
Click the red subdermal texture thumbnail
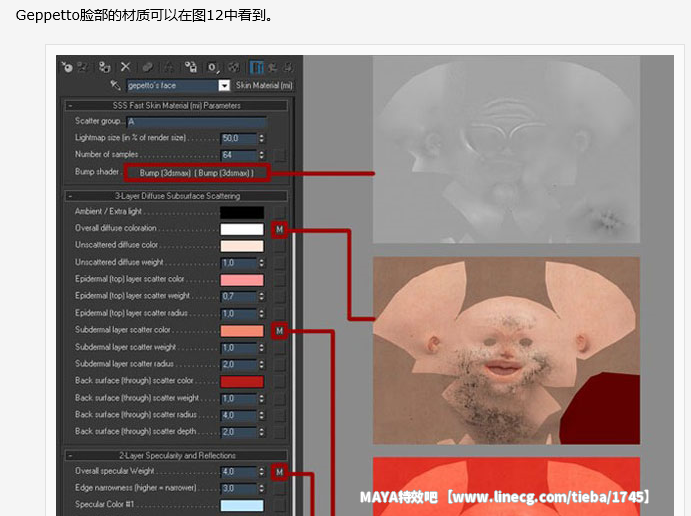506,486
